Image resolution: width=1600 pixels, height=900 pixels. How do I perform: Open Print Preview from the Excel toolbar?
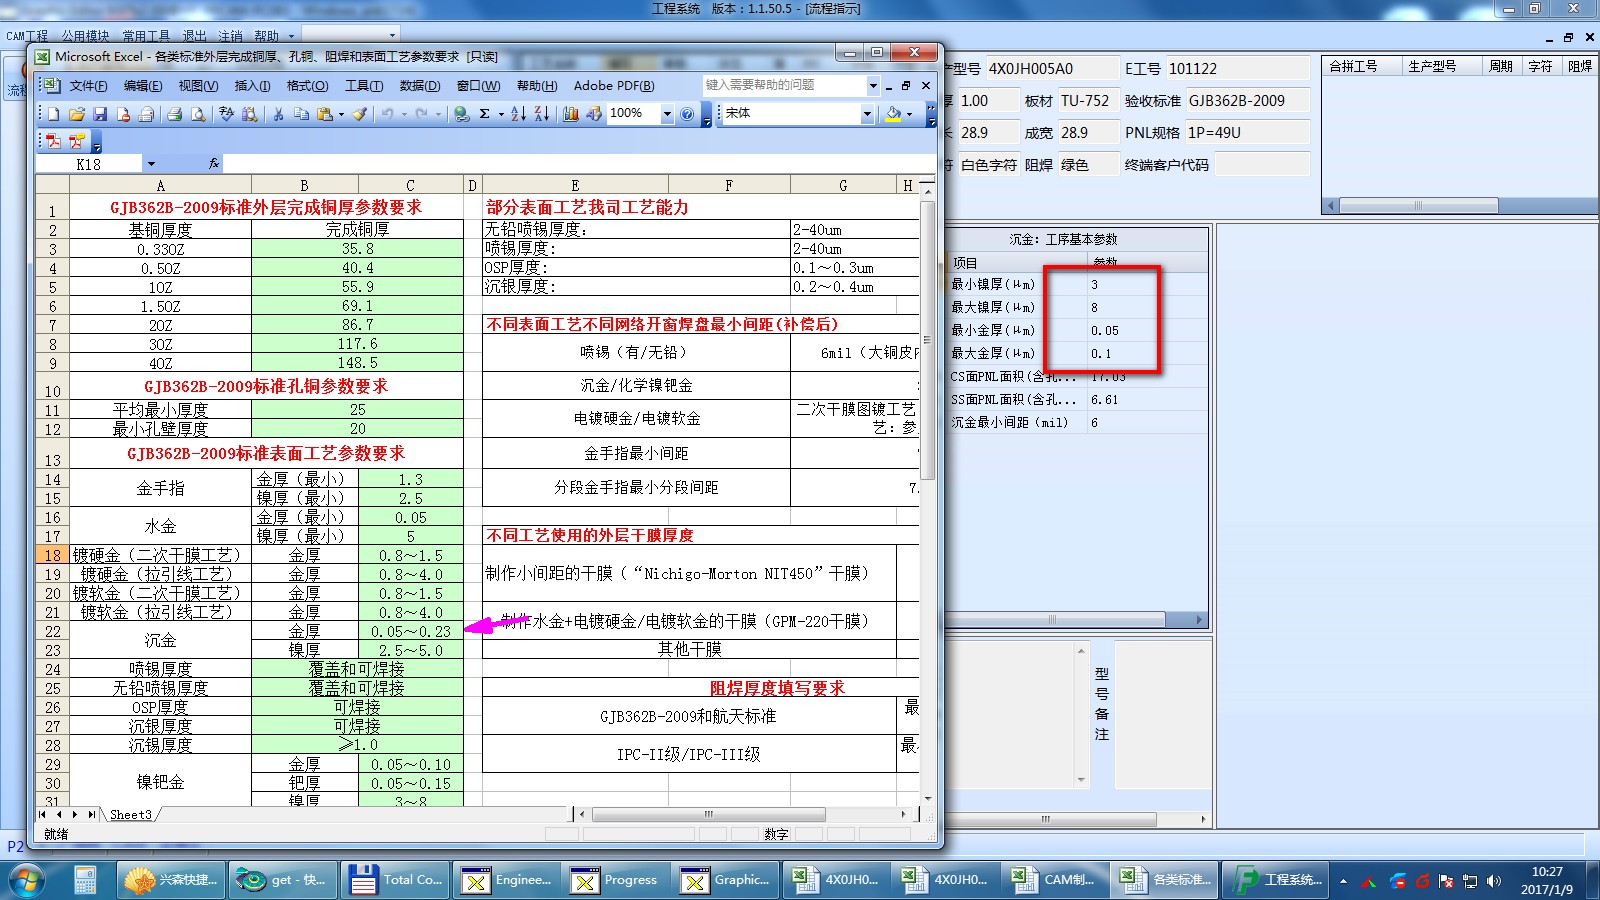(198, 115)
